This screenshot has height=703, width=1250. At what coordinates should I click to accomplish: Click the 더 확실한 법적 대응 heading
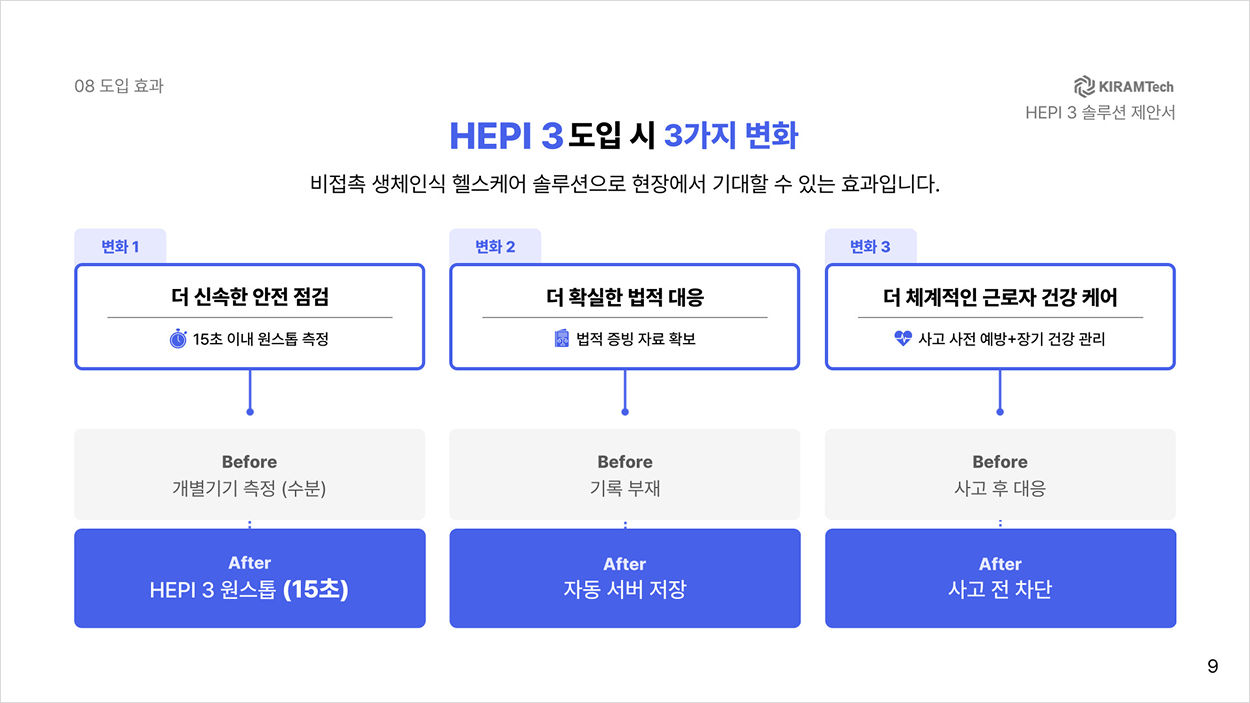point(625,297)
